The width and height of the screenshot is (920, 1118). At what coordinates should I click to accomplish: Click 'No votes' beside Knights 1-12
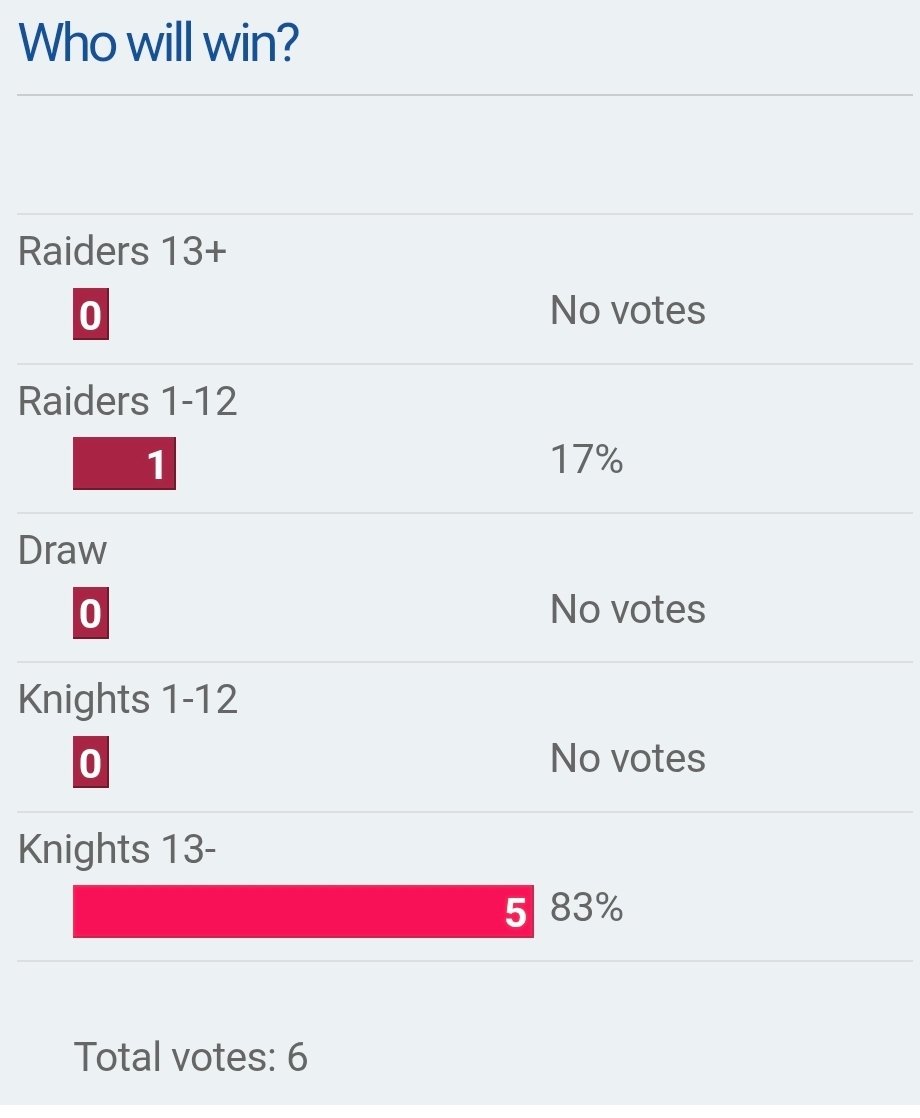(628, 758)
